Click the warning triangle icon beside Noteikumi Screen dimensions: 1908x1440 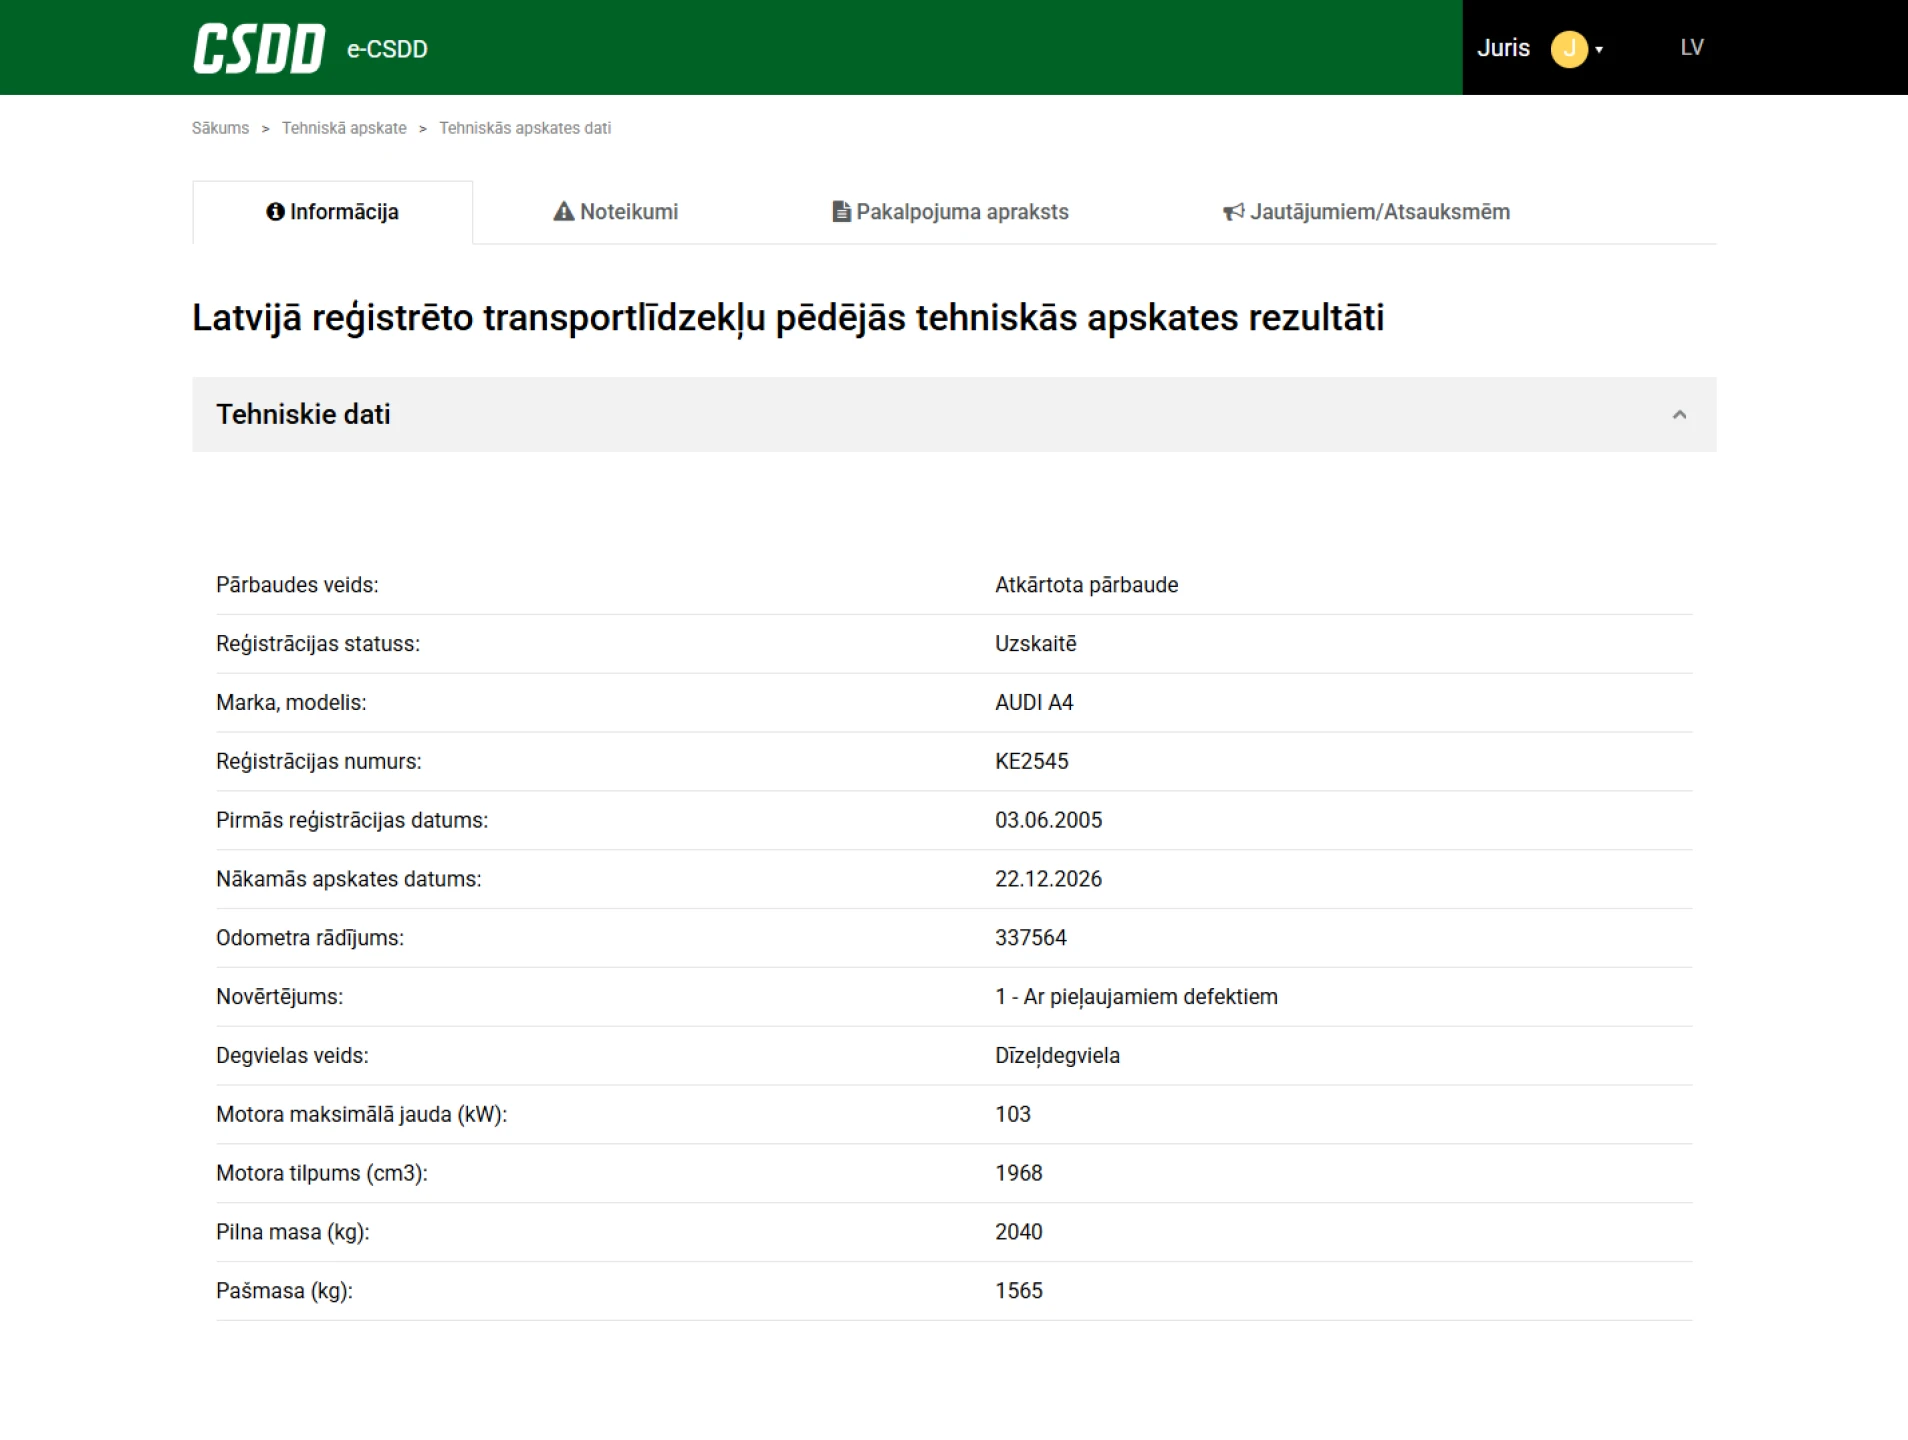tap(563, 212)
